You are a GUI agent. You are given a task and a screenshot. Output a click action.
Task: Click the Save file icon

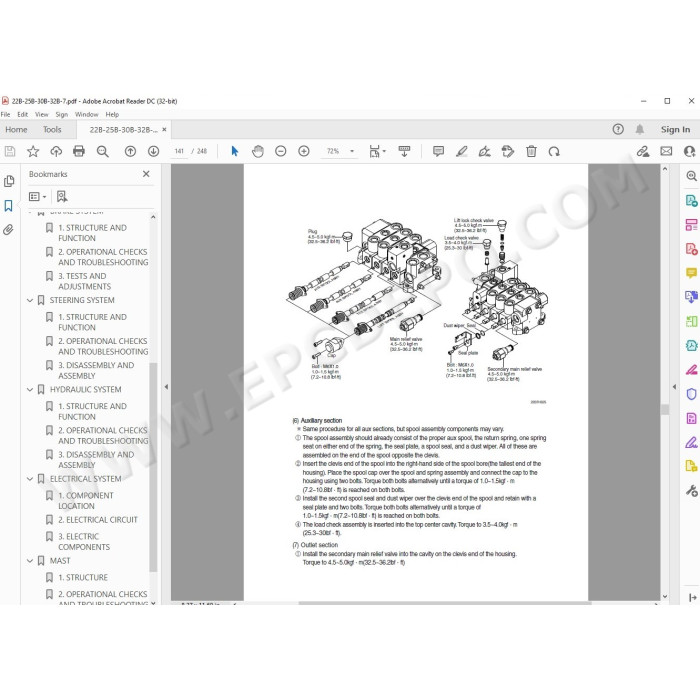10,151
